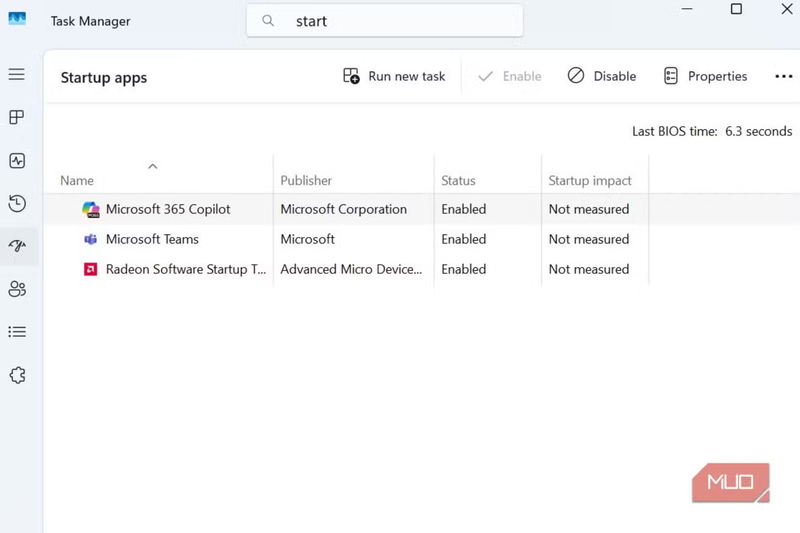Click the Enable button
The image size is (800, 533).
point(509,77)
